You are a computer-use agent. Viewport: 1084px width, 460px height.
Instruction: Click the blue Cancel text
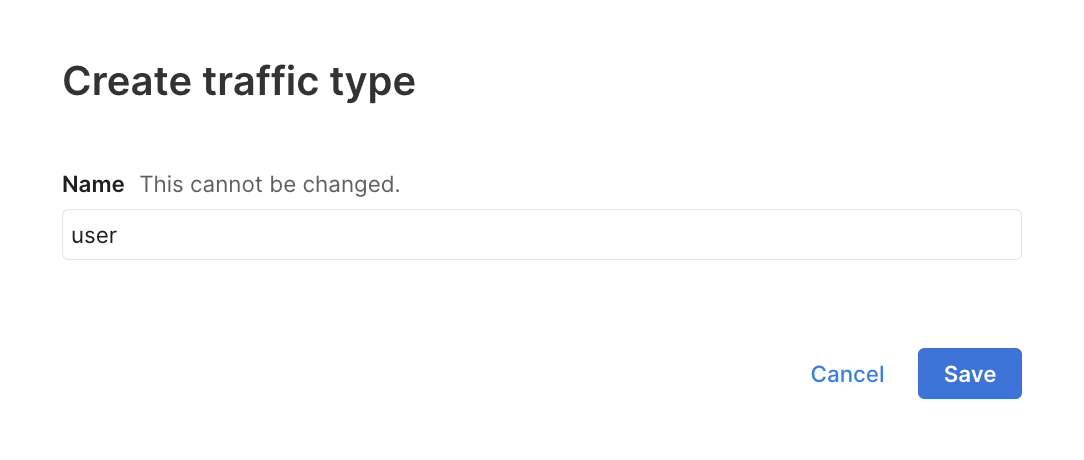coord(847,374)
